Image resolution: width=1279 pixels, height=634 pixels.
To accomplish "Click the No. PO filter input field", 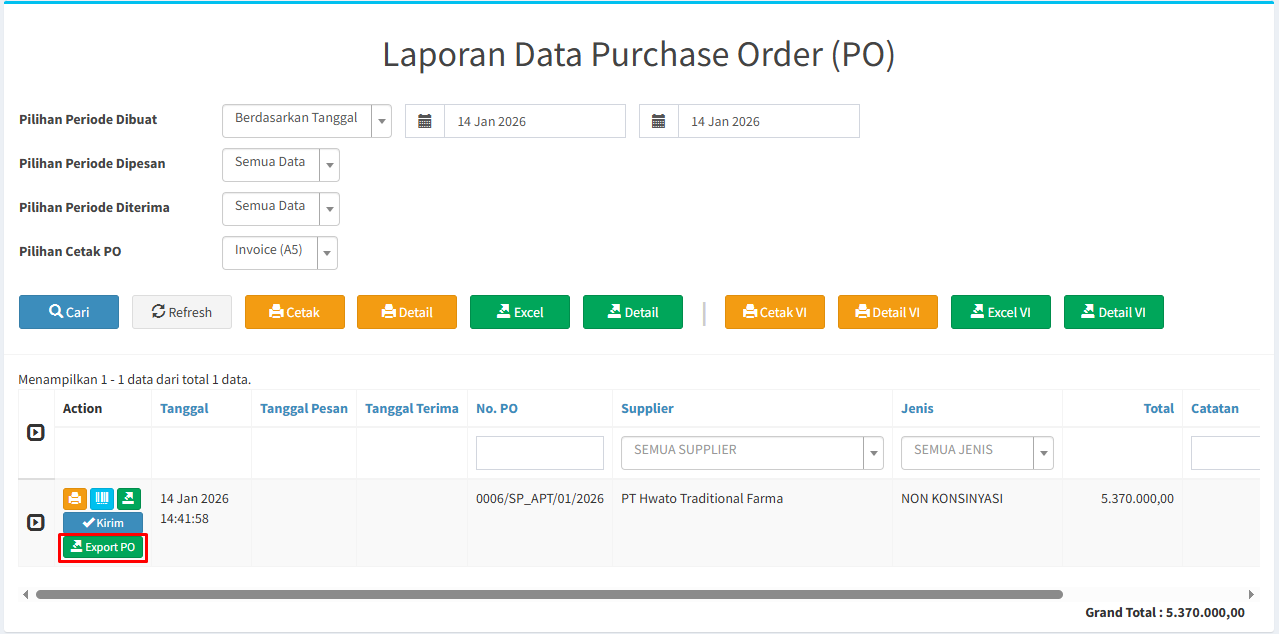I will point(540,453).
